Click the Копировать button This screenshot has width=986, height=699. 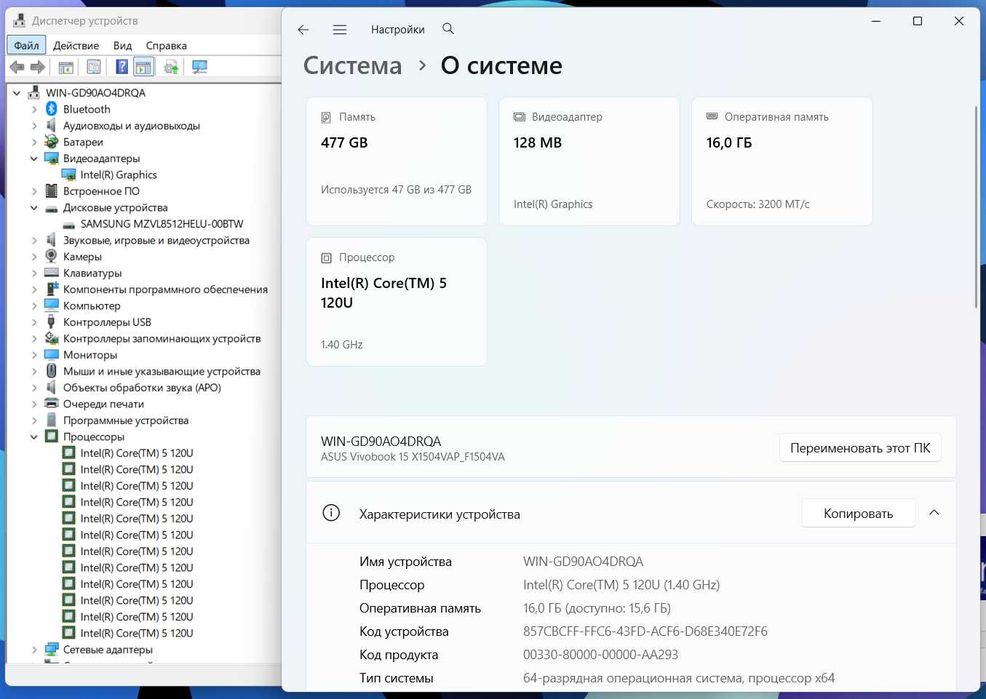pyautogui.click(x=858, y=514)
